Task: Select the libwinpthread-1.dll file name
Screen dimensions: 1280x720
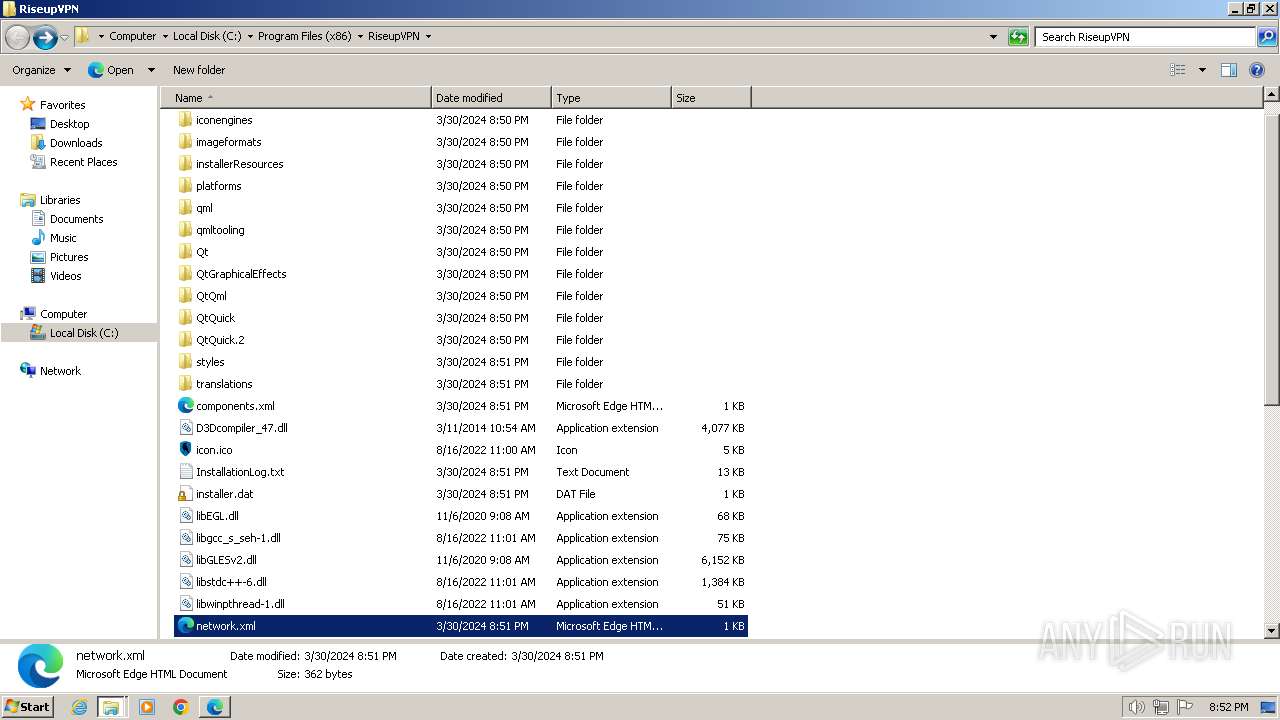Action: click(x=240, y=604)
